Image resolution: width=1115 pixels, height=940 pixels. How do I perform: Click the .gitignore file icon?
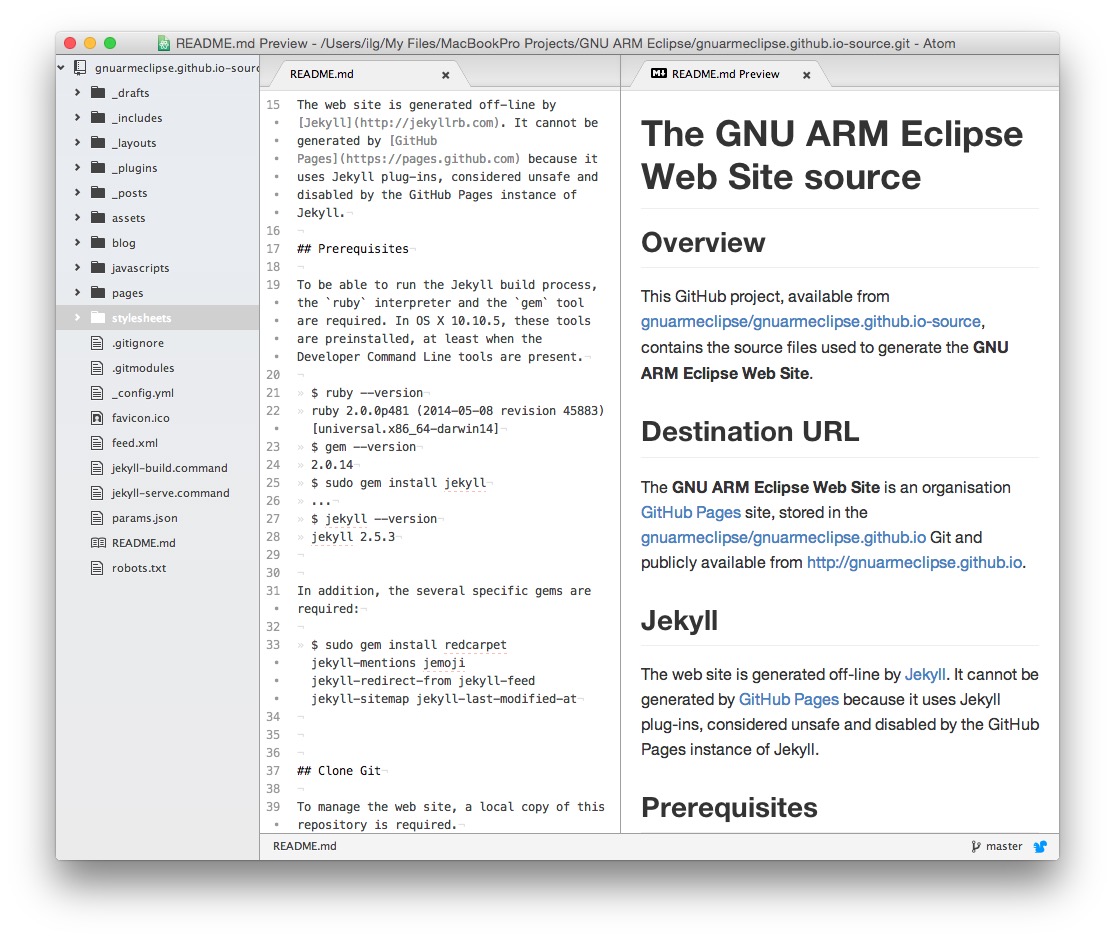click(97, 343)
